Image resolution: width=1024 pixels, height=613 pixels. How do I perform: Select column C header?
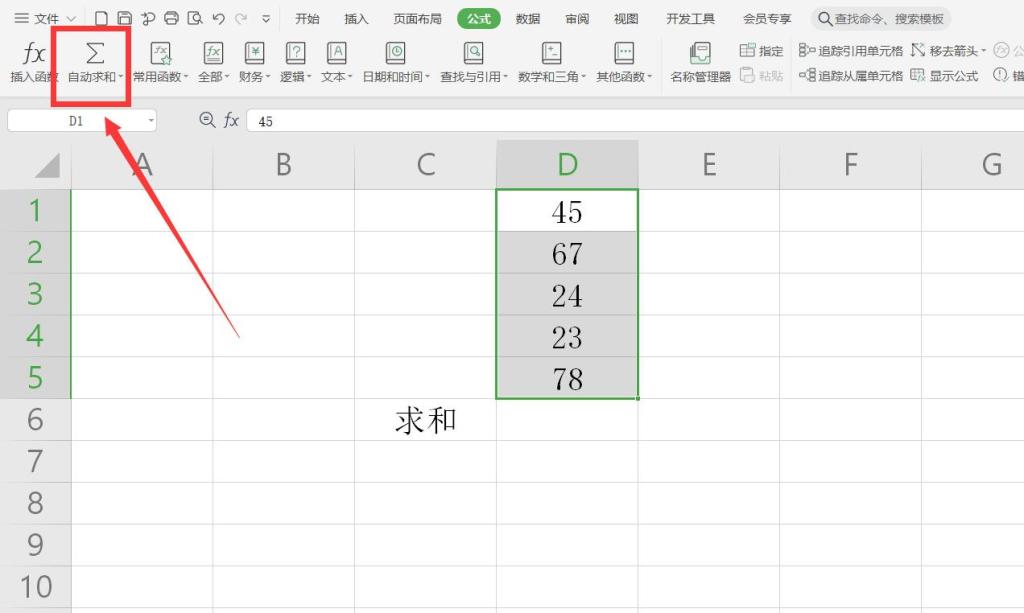click(x=425, y=165)
